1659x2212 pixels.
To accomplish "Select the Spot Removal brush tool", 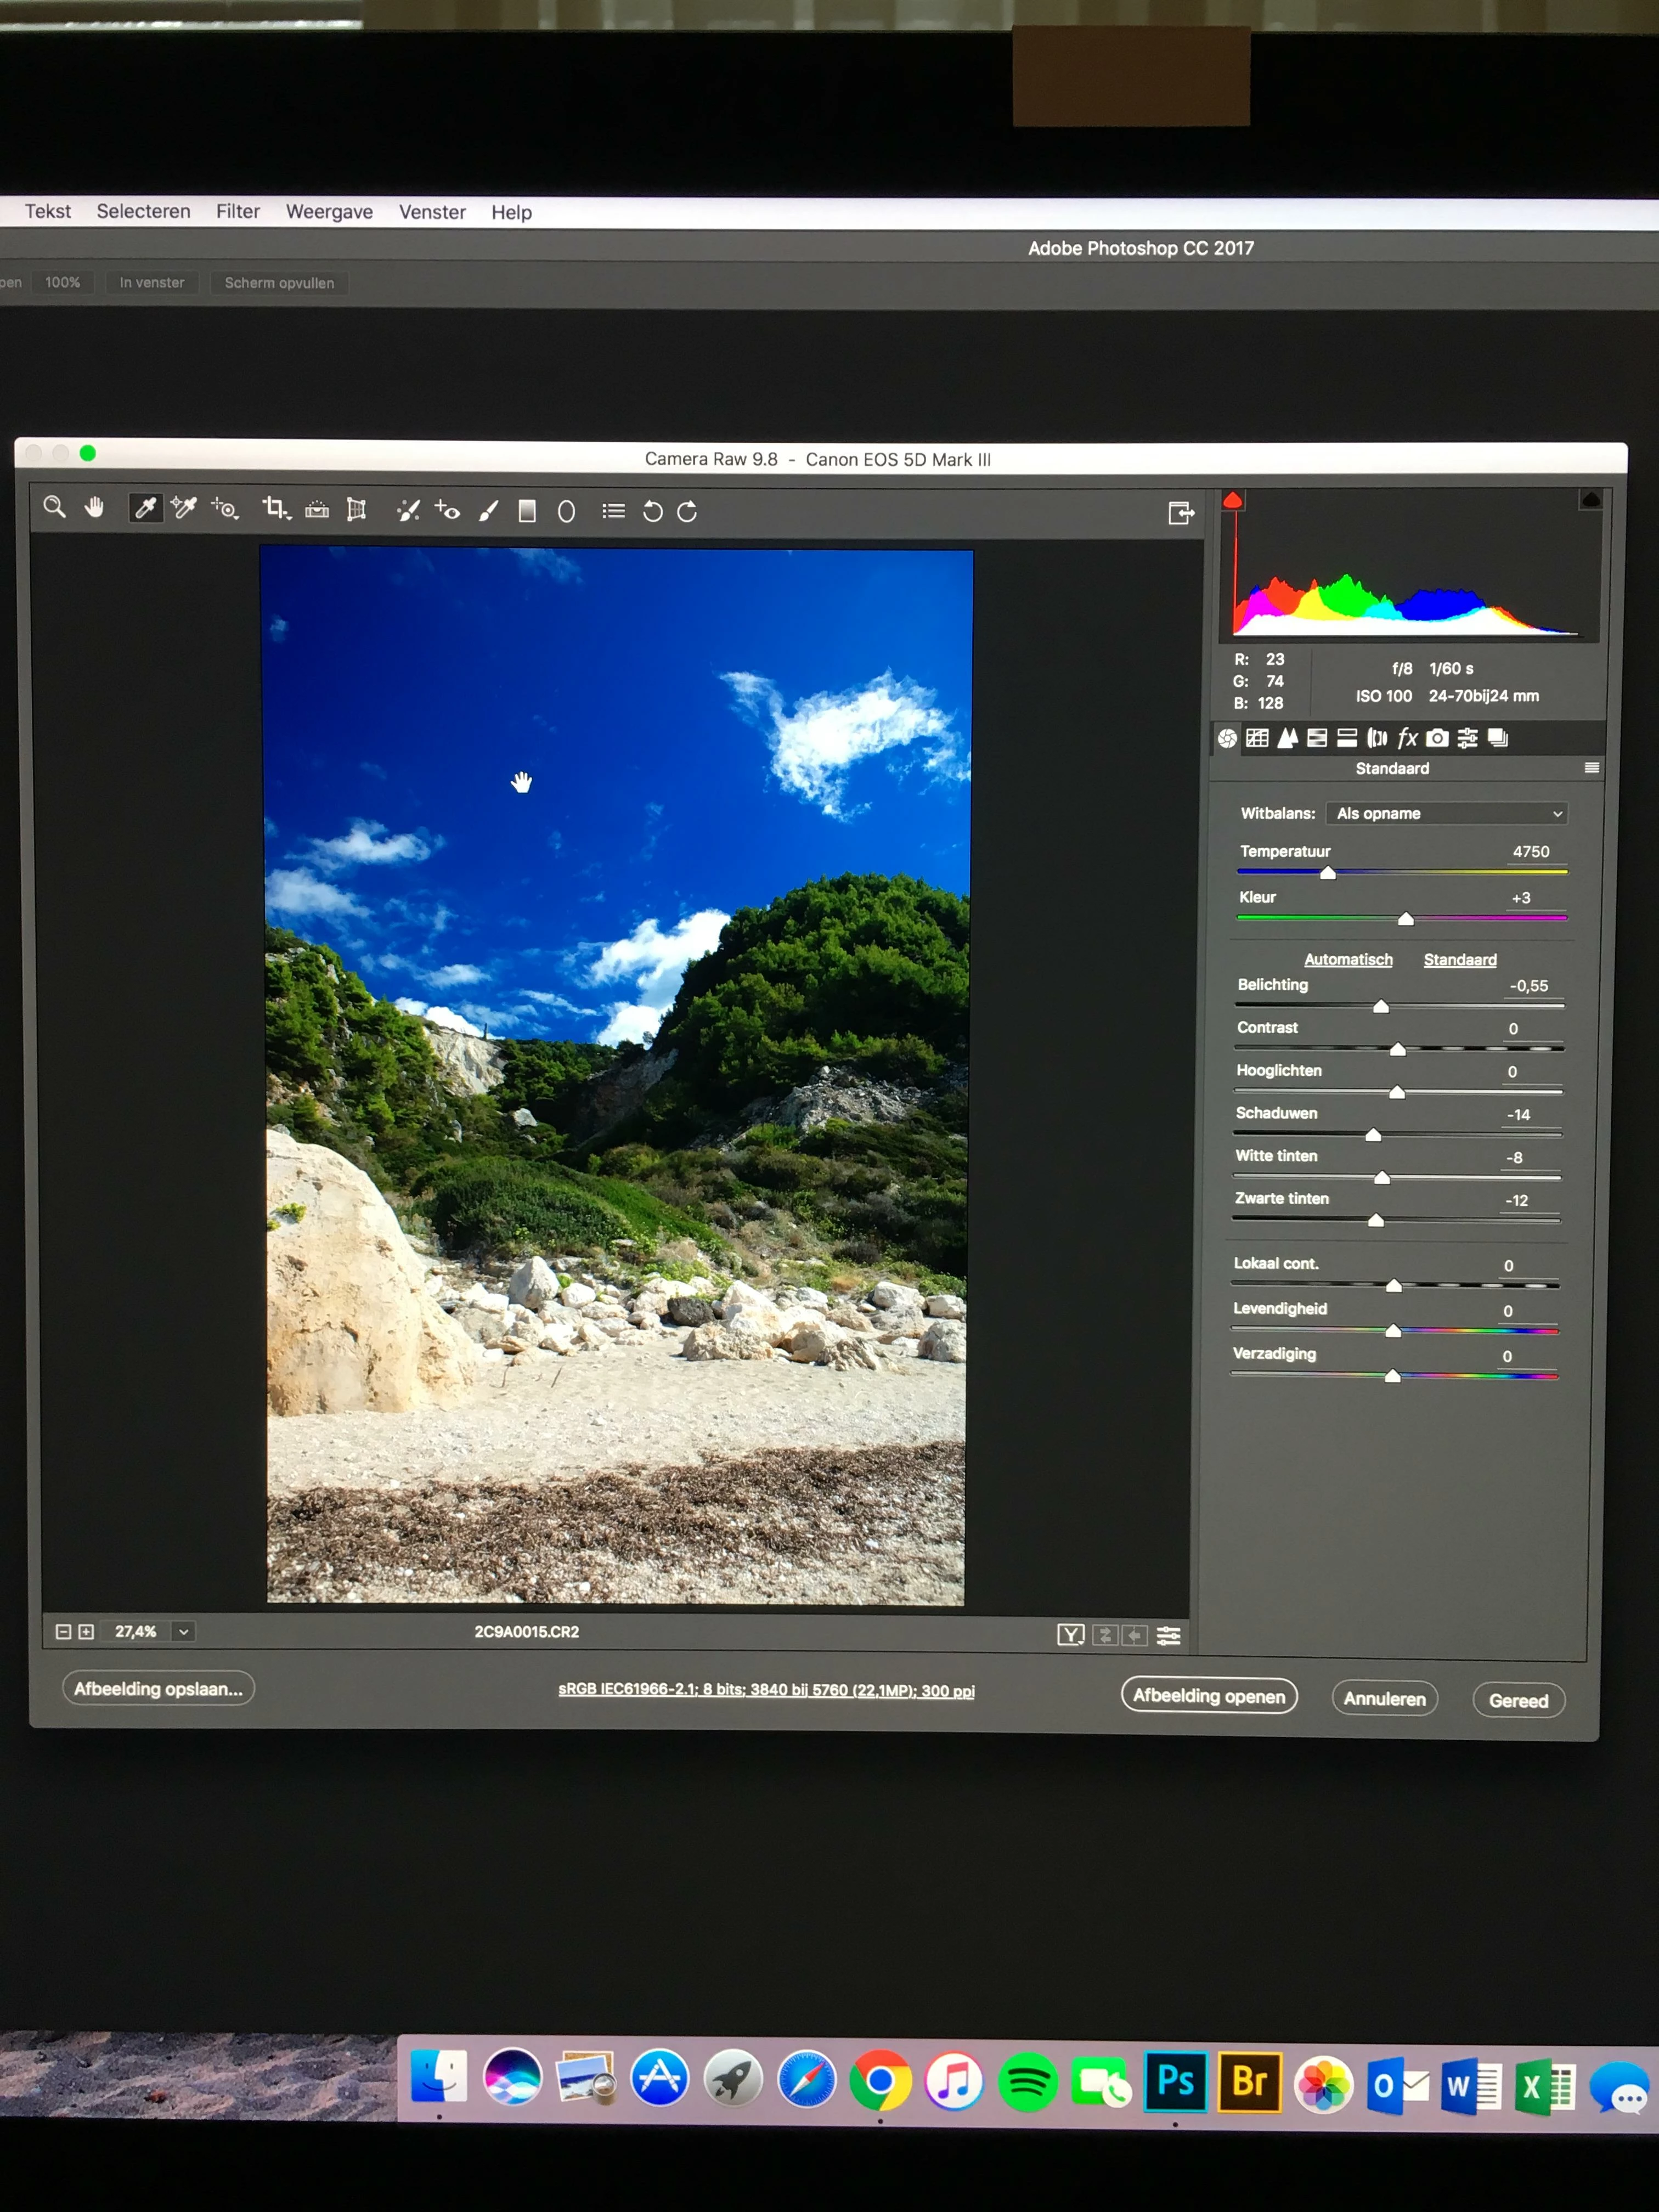I will [408, 511].
